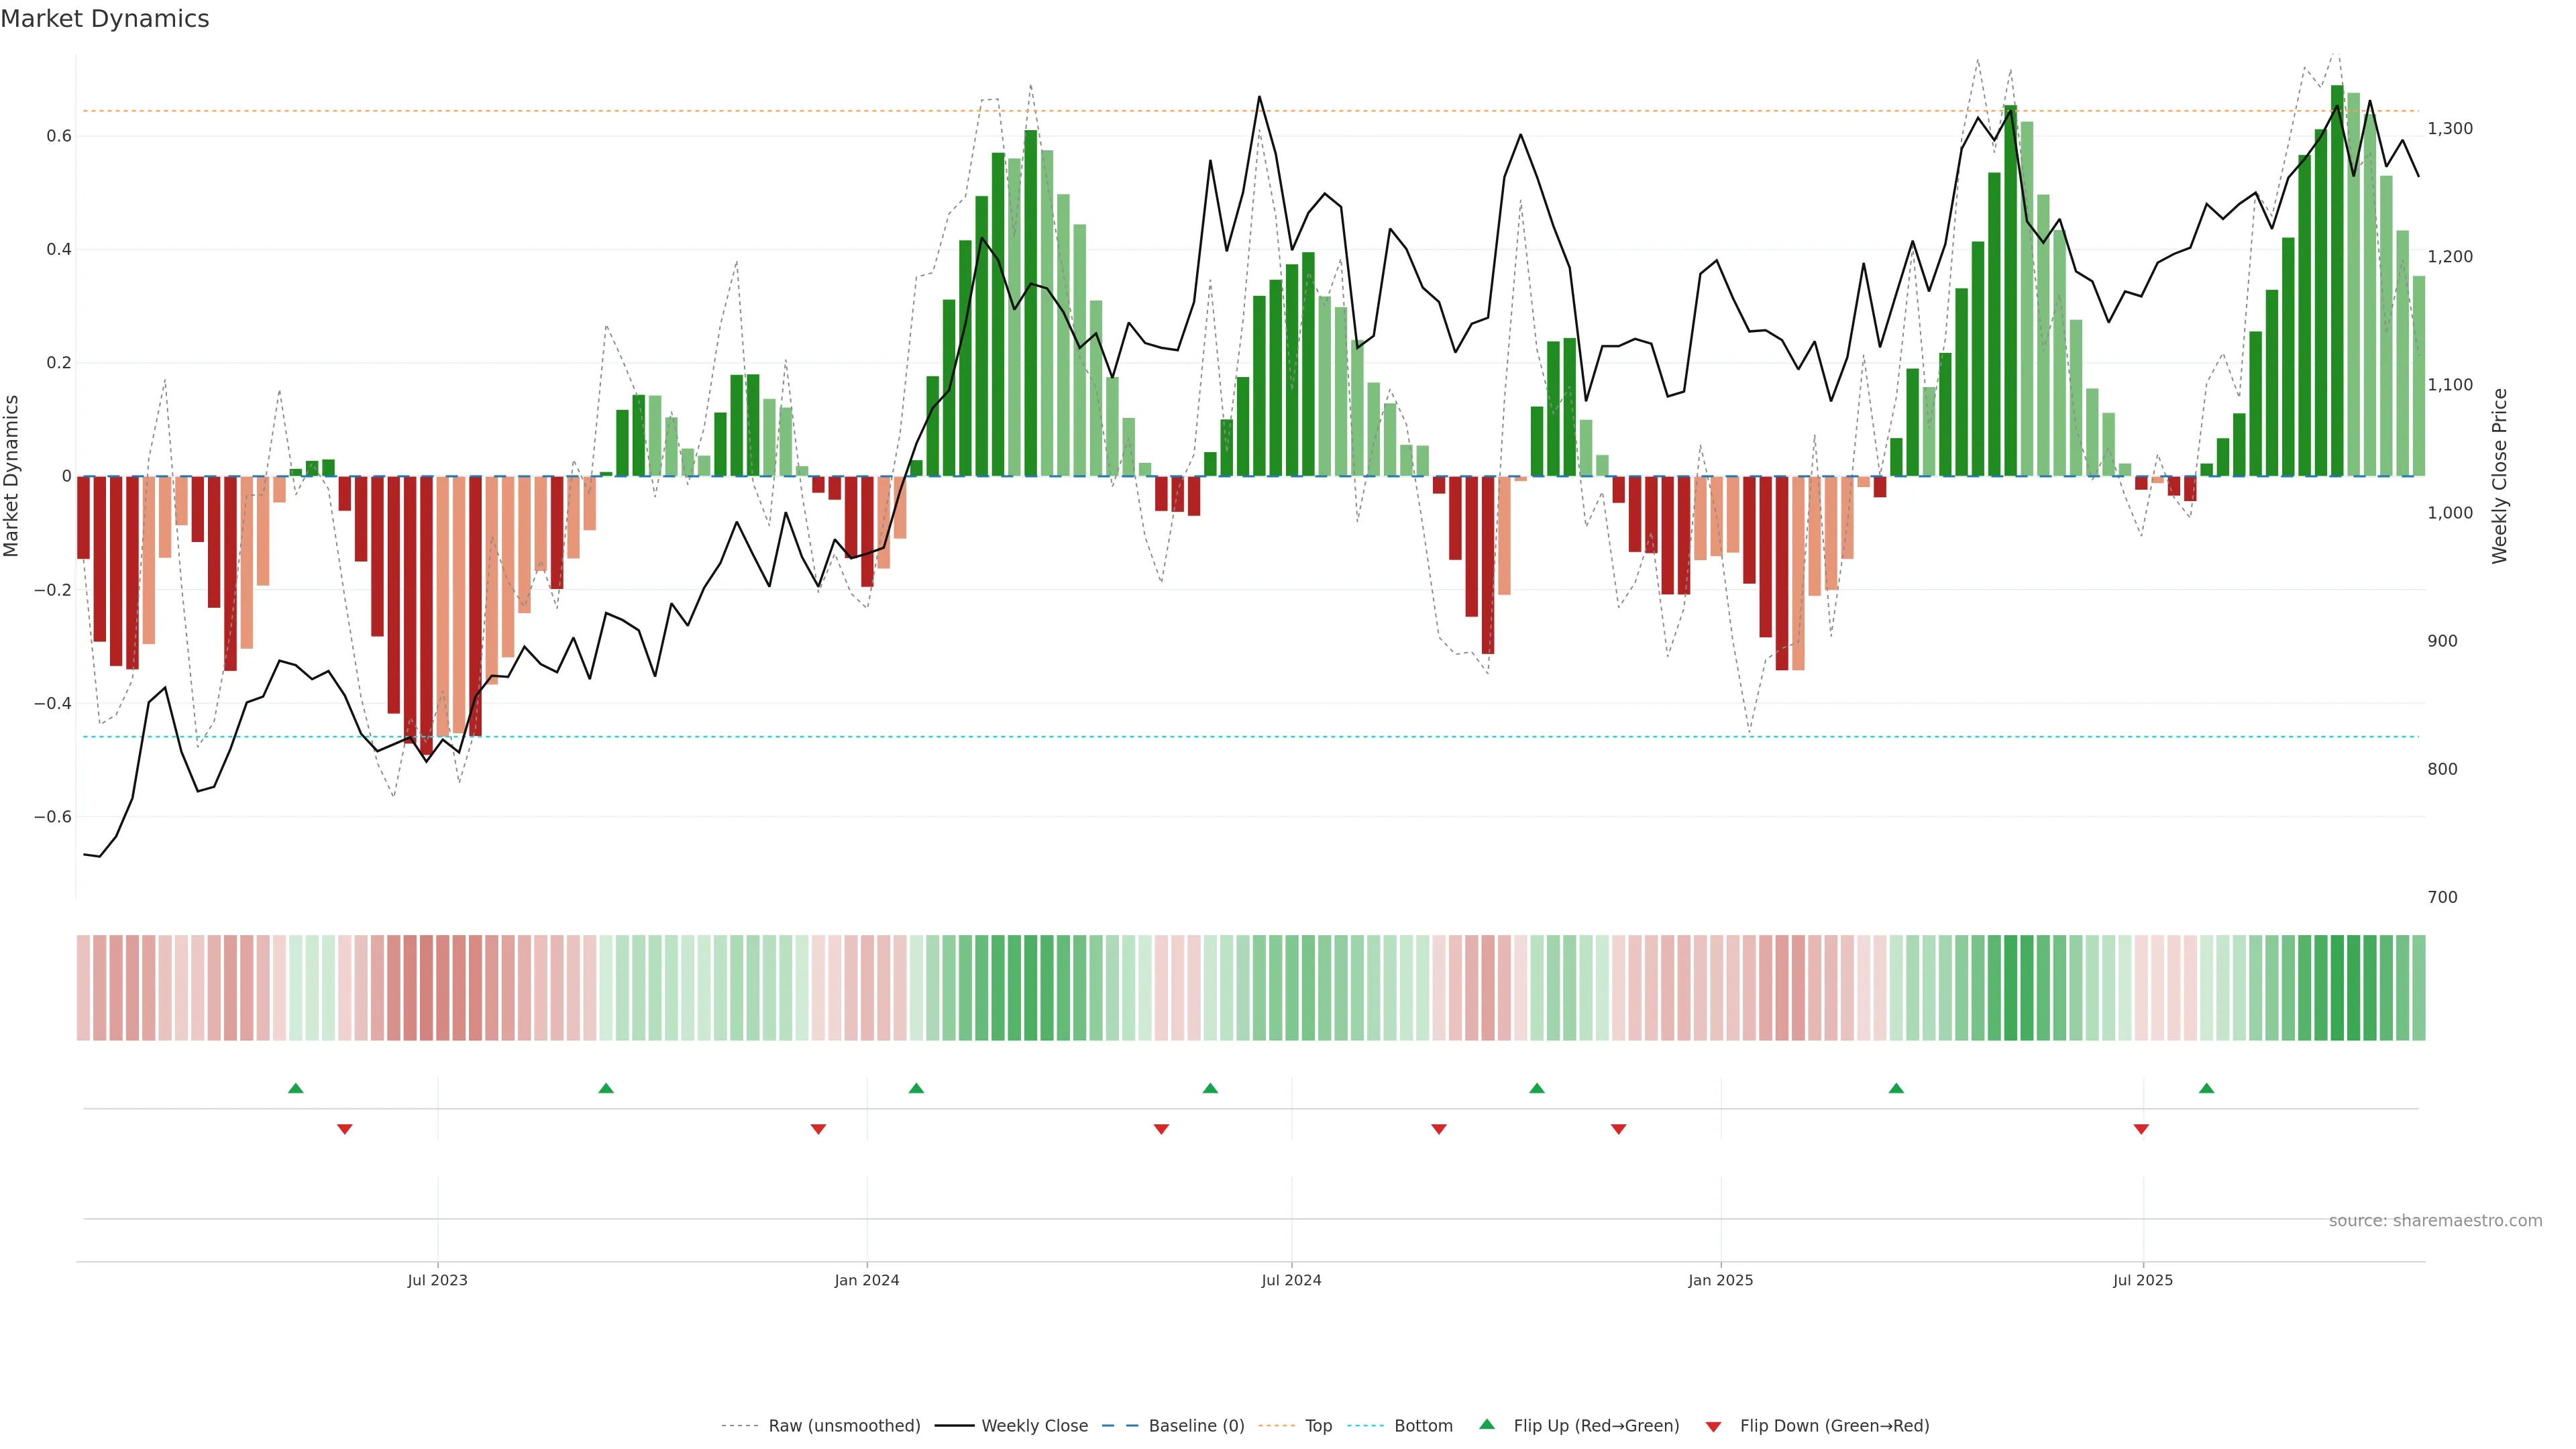Click the leftmost red flip-down triangle marker
This screenshot has height=1449, width=2576.
coord(344,1129)
